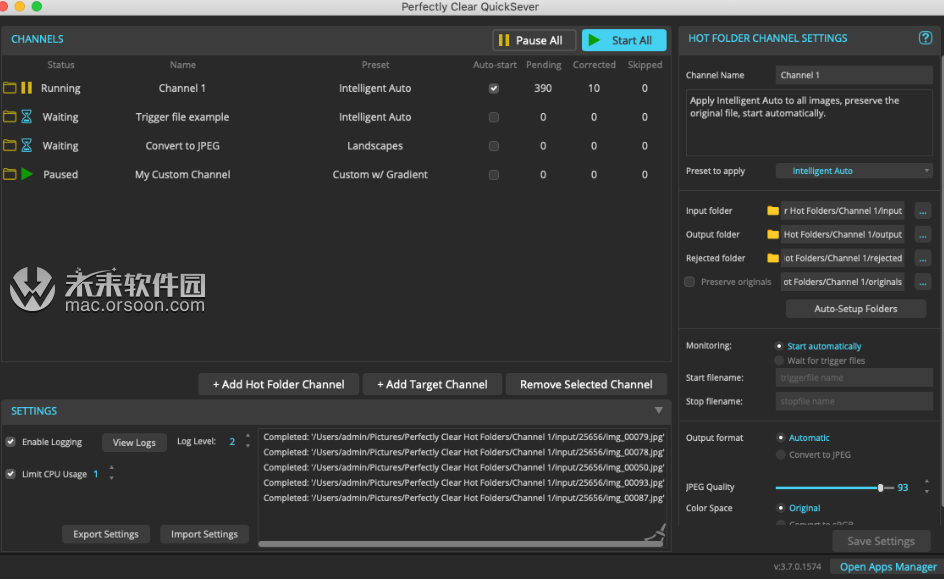The width and height of the screenshot is (944, 581).
Task: Toggle the Preserve originals checkbox
Action: coord(689,282)
